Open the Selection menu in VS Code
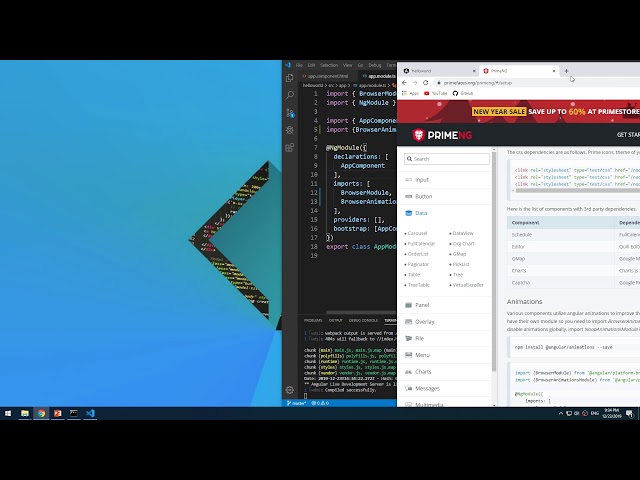This screenshot has width=640, height=480. [329, 65]
